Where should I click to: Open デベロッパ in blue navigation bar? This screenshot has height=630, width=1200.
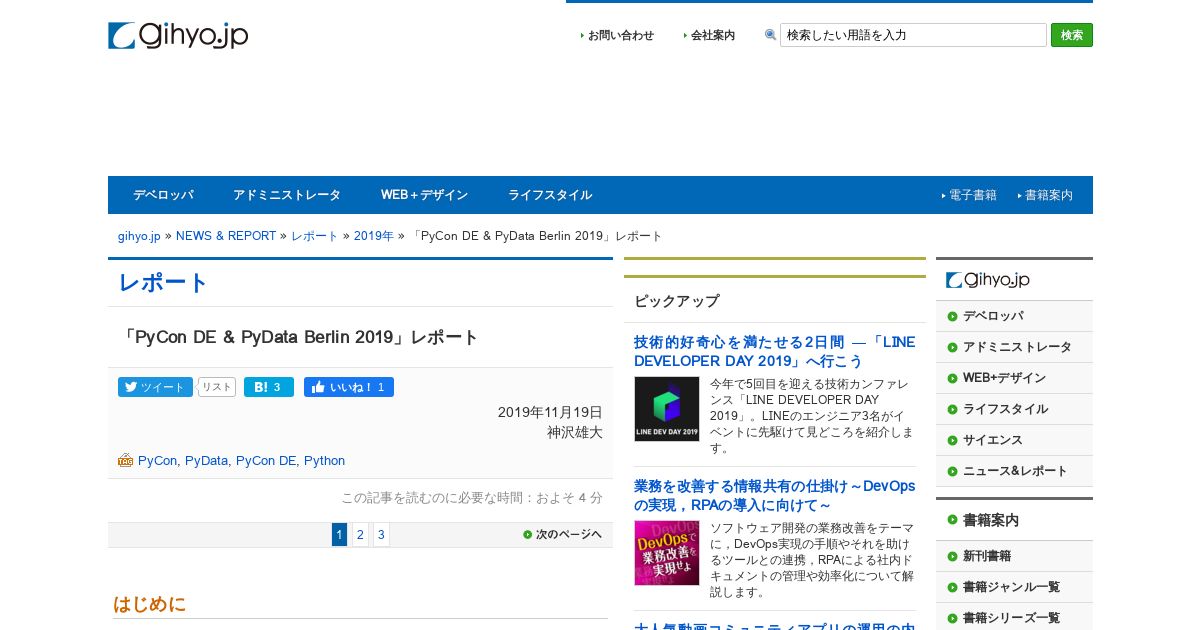click(x=163, y=195)
